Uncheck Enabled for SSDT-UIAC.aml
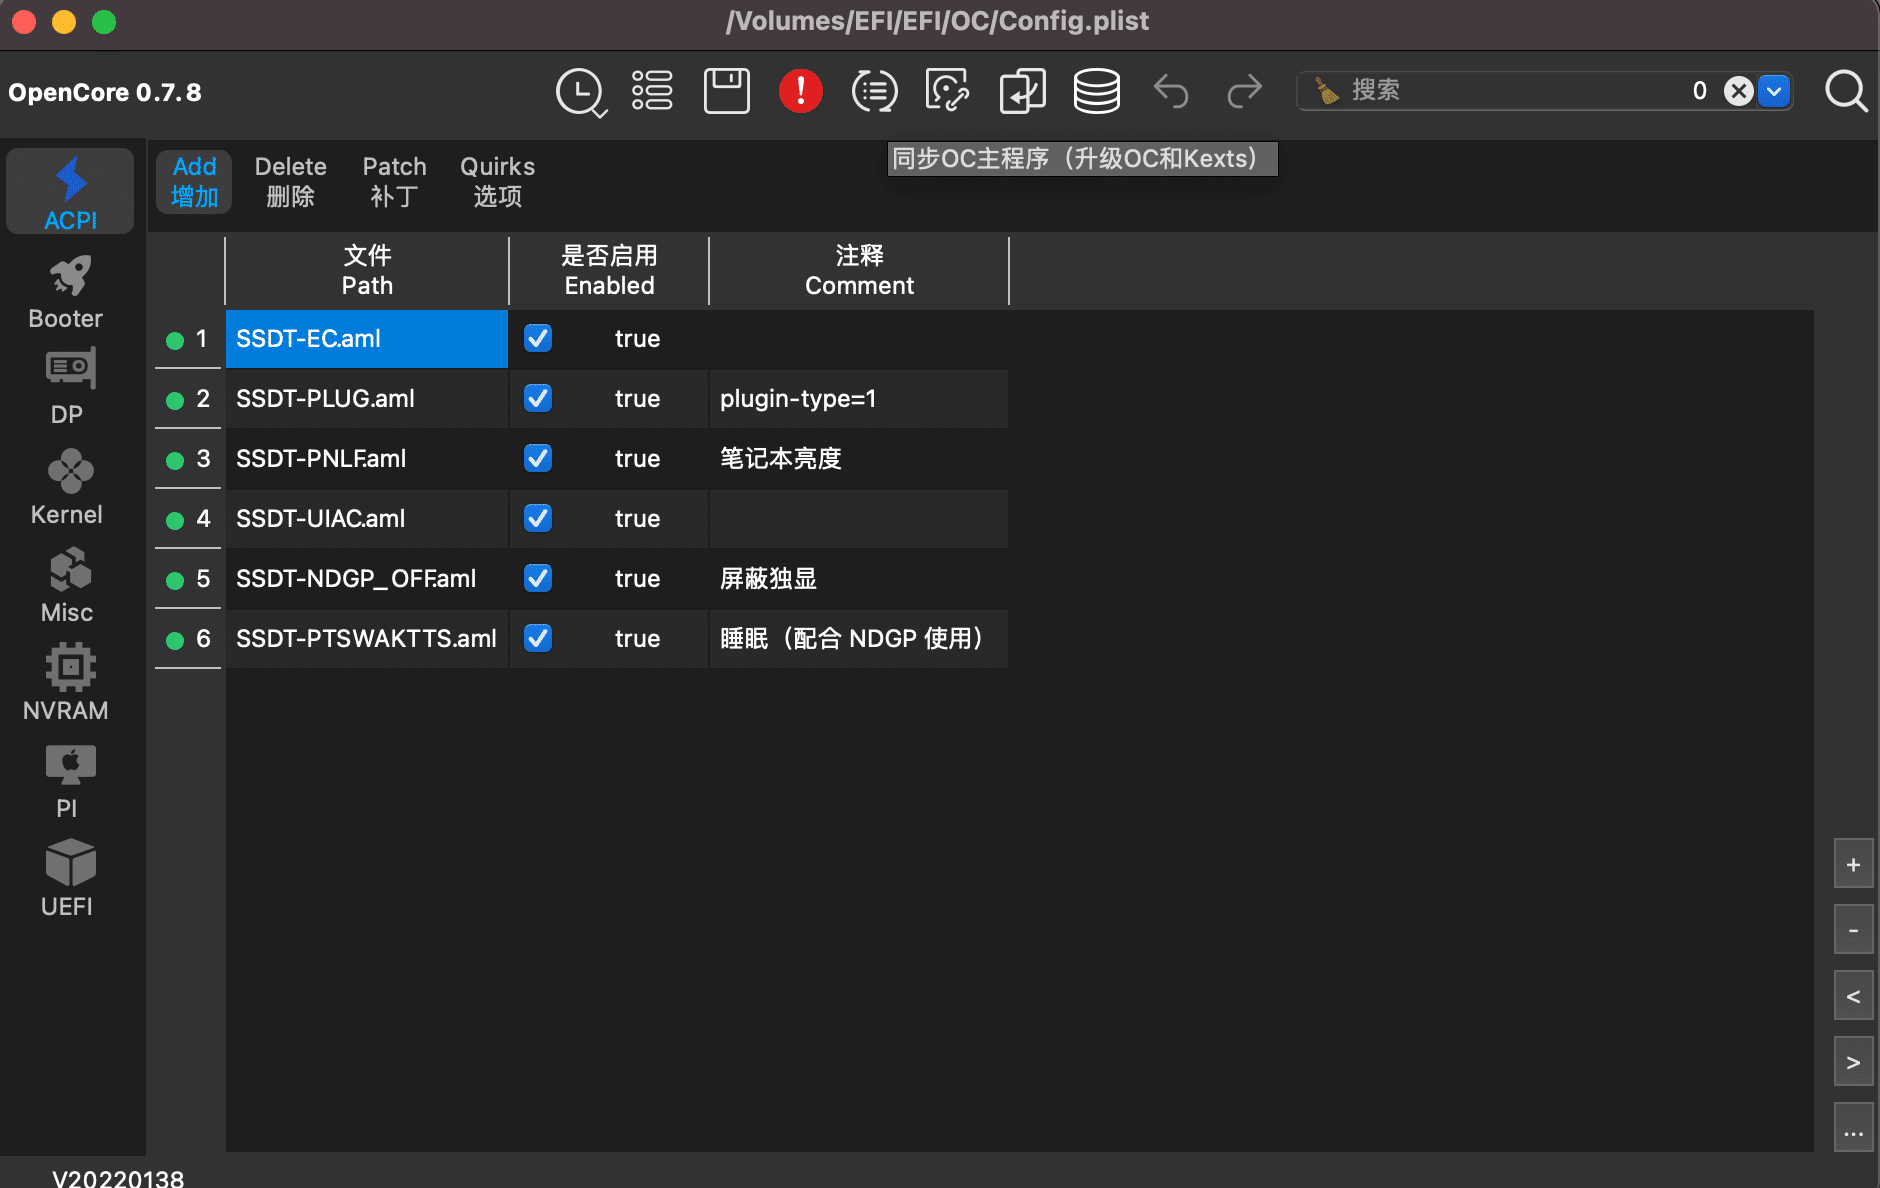Screen dimensions: 1880x1188 [x=538, y=518]
